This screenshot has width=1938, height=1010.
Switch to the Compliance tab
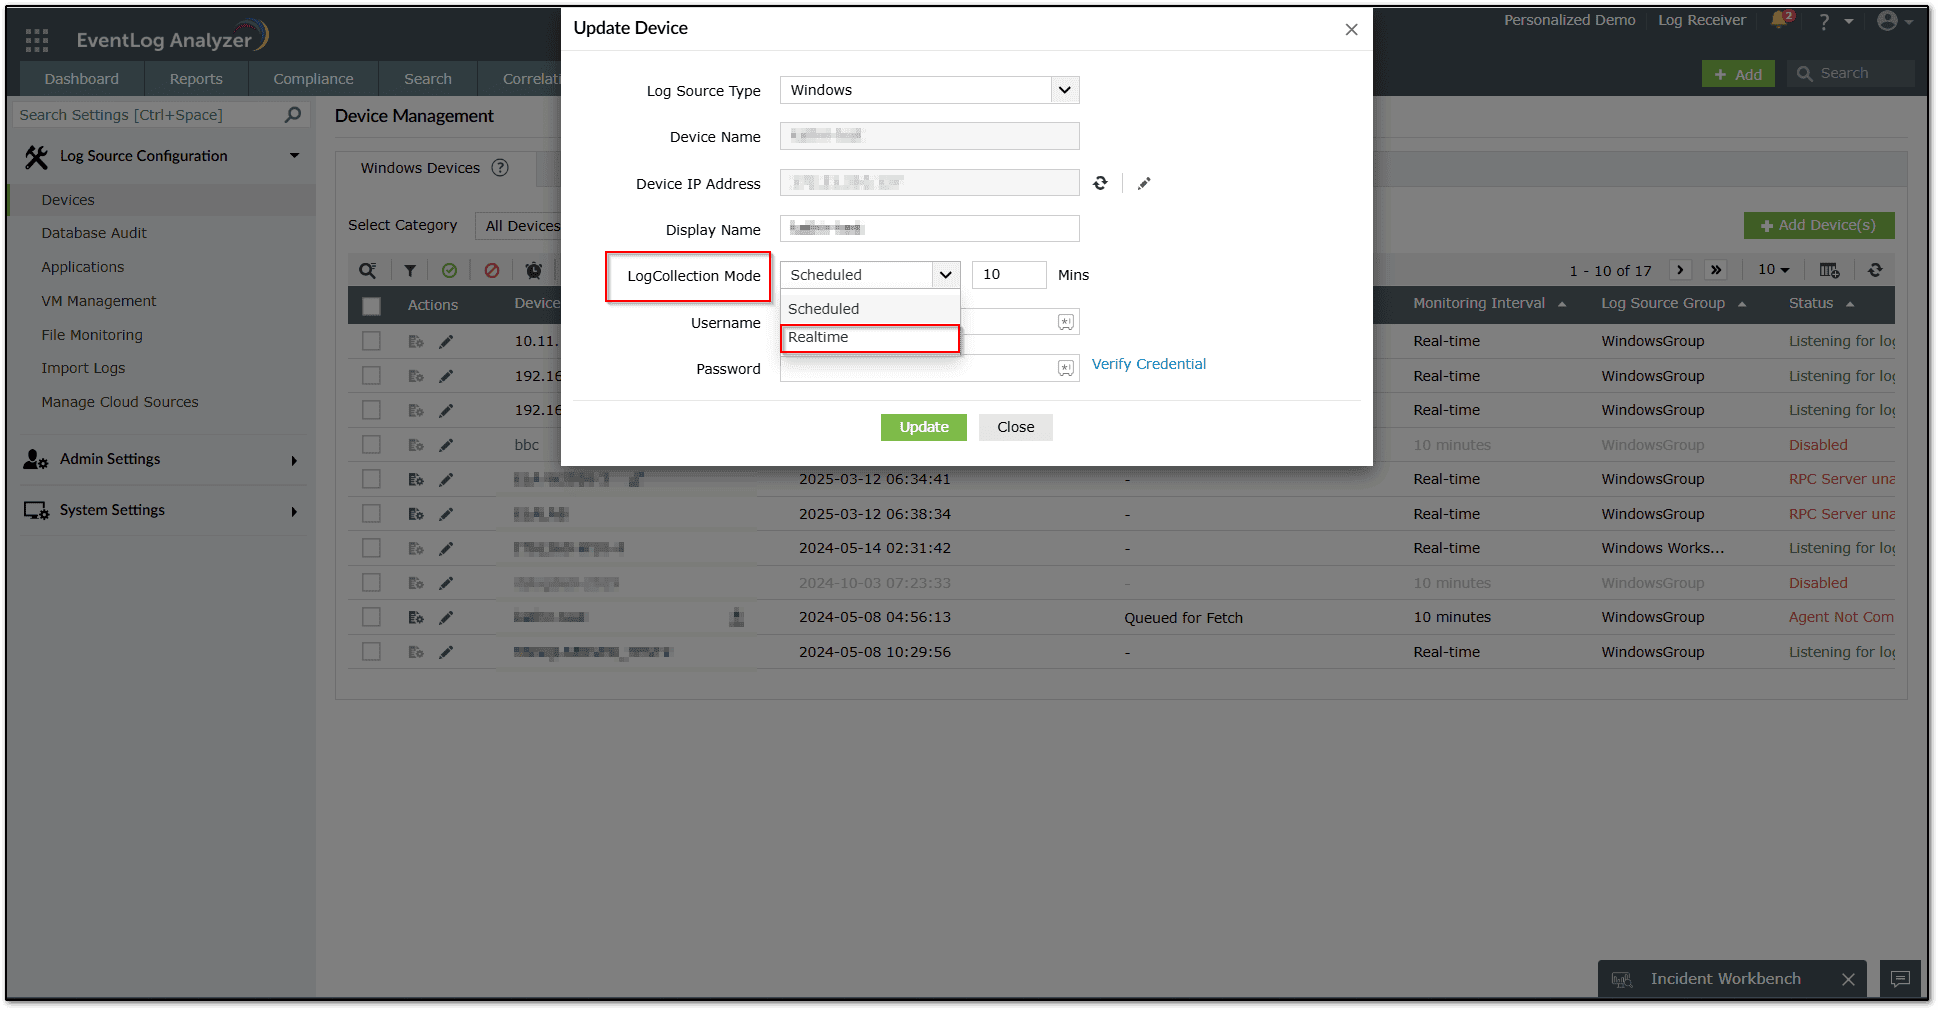tap(313, 79)
